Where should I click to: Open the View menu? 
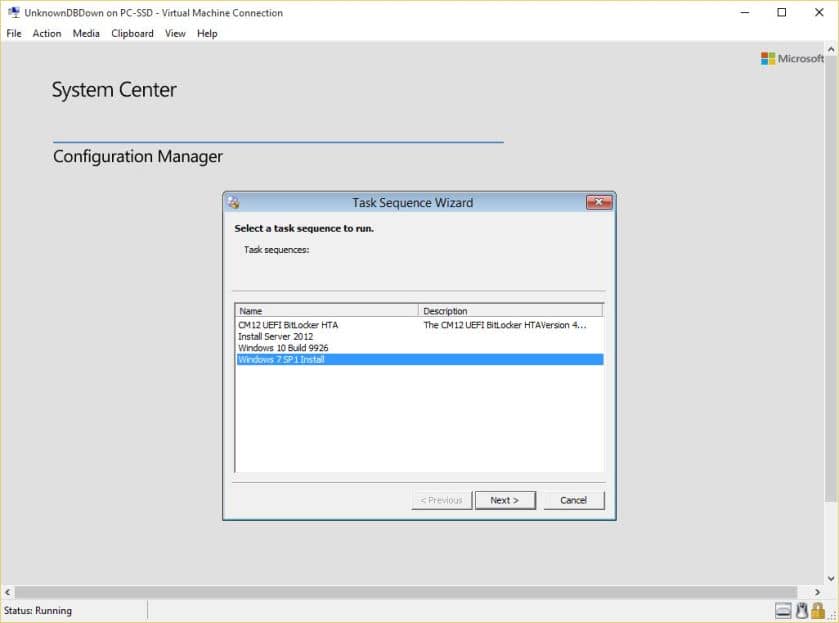tap(175, 33)
